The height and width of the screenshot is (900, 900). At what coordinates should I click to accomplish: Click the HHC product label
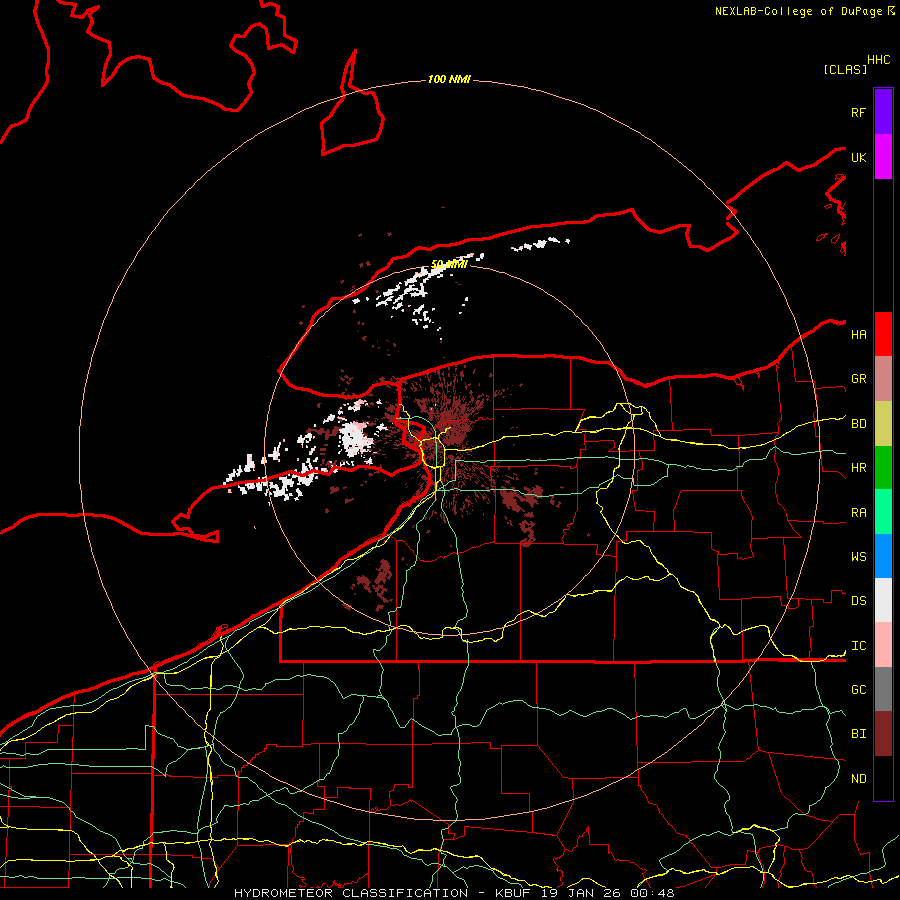(x=879, y=60)
